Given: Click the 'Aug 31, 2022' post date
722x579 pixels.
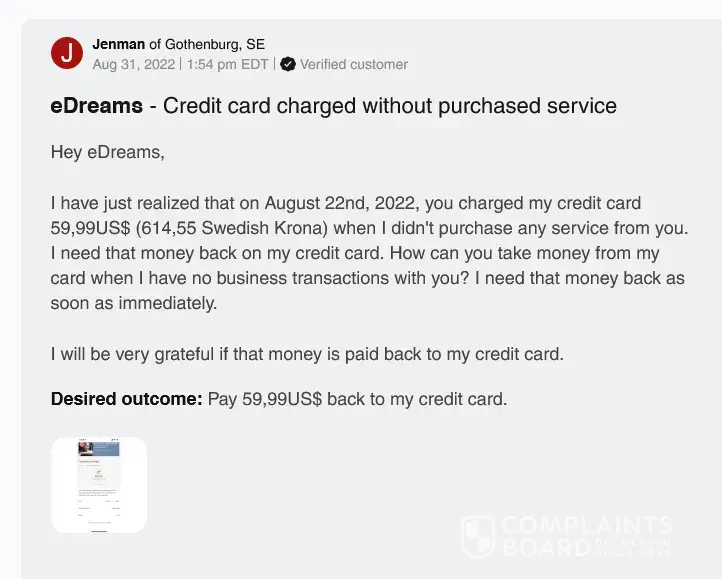Looking at the screenshot, I should 133,64.
